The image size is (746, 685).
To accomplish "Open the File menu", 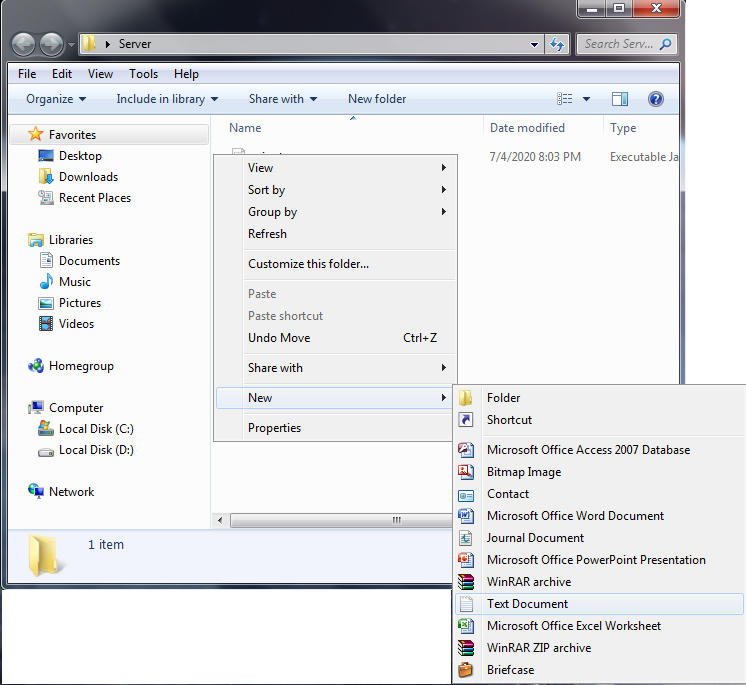I will coord(27,74).
